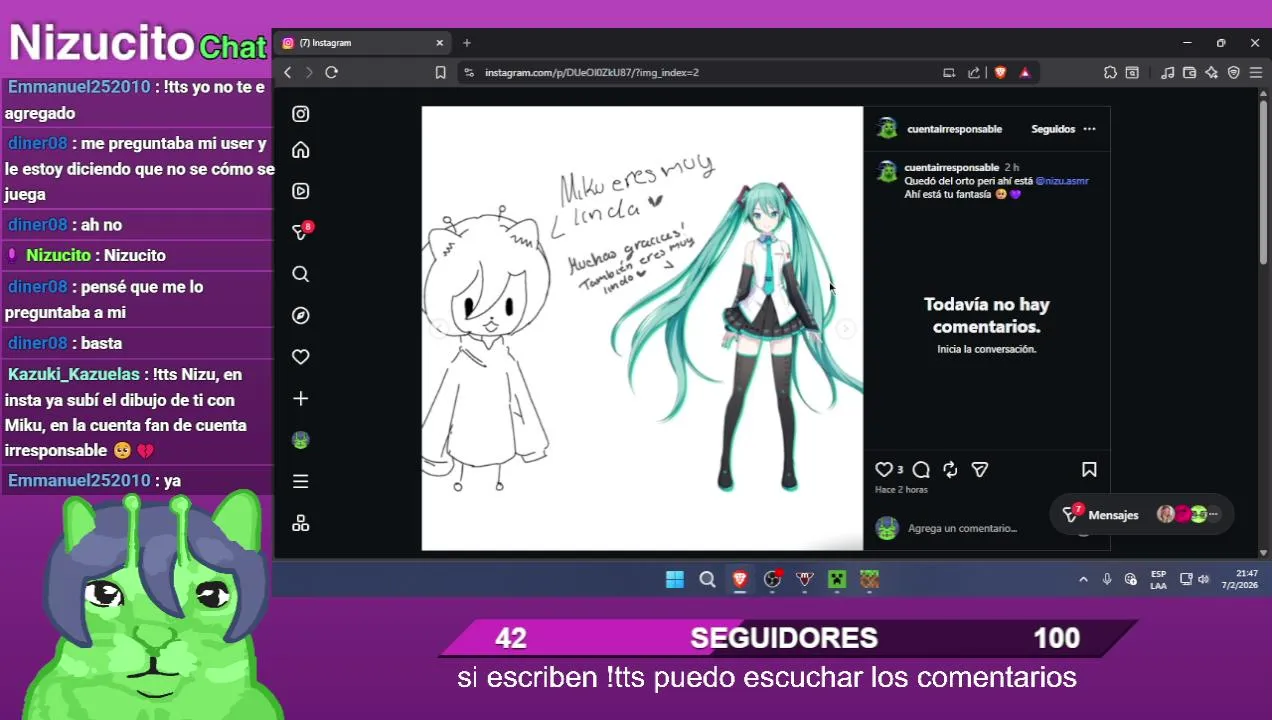Click the likes count next to heart
1272x720 pixels.
click(900, 470)
